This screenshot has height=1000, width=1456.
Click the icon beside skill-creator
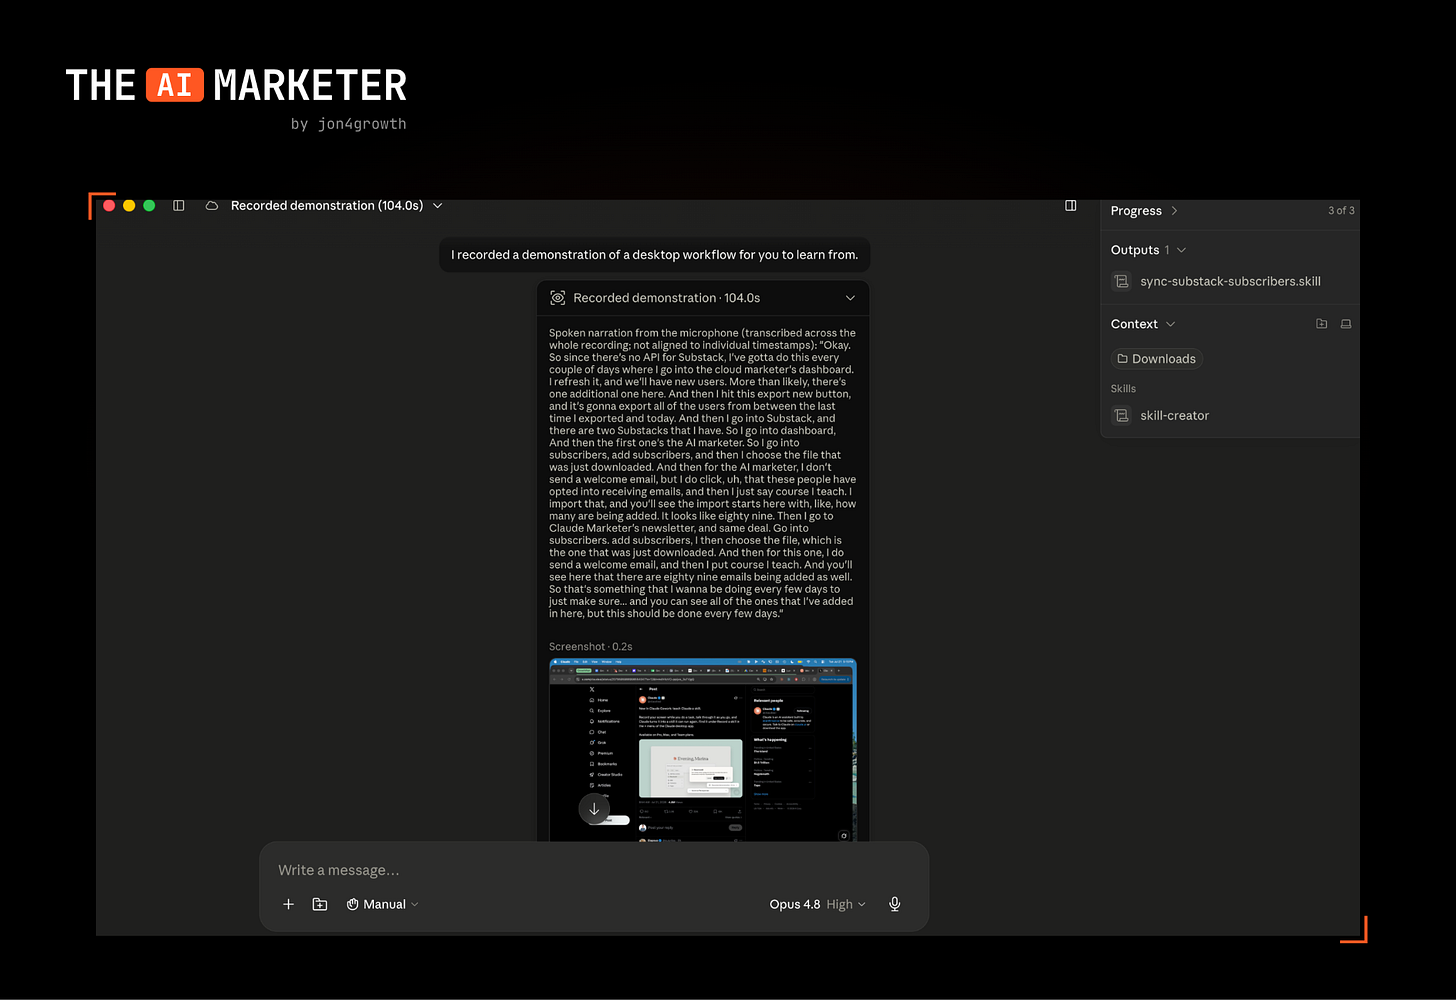tap(1122, 416)
